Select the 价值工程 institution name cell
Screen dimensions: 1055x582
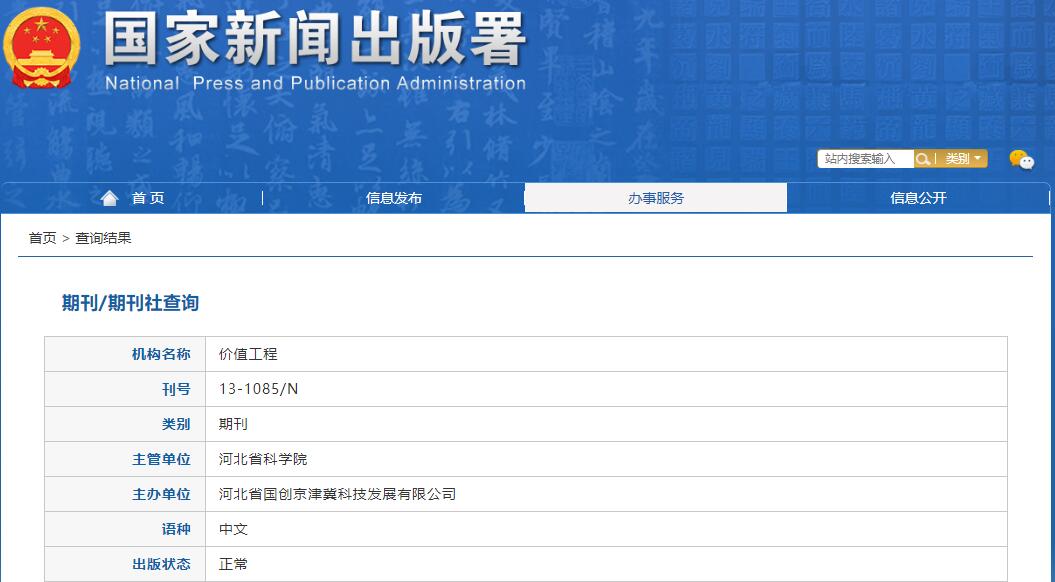tap(248, 354)
